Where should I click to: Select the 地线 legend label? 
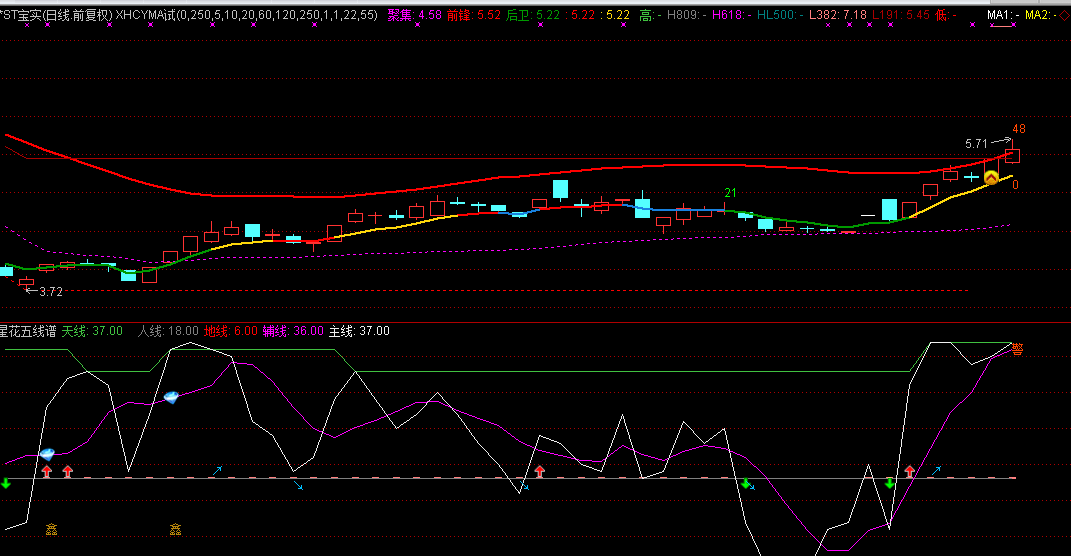click(216, 331)
